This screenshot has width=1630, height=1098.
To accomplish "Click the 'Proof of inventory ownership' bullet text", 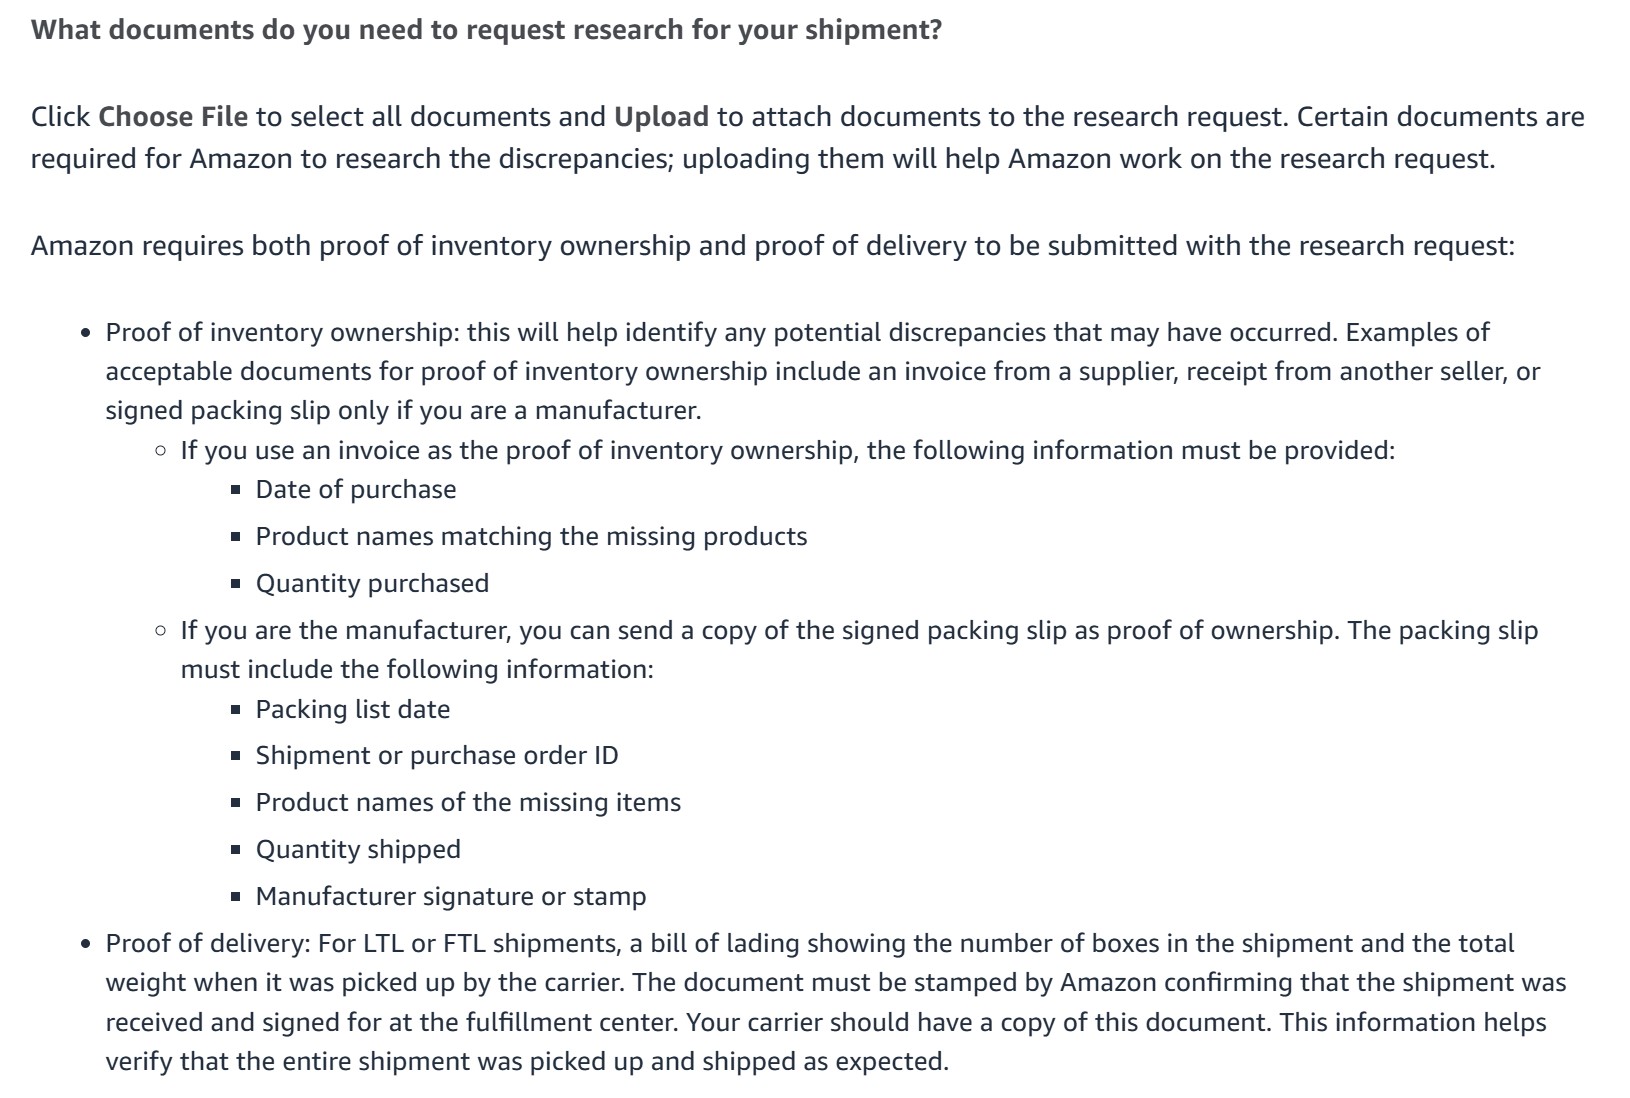I will click(822, 371).
